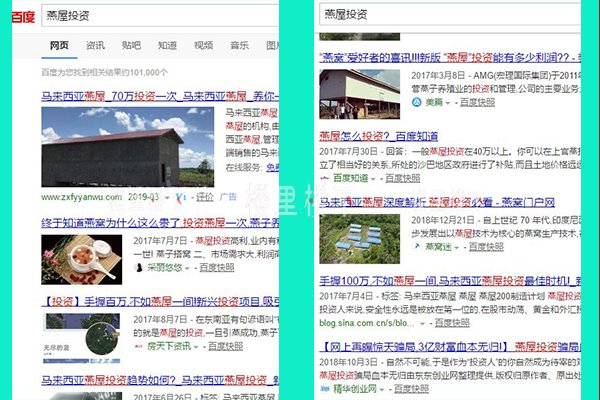Screen dimensions: 600x400
Task: Click the dark swiftlet house photo thumbnail
Action: 127,147
